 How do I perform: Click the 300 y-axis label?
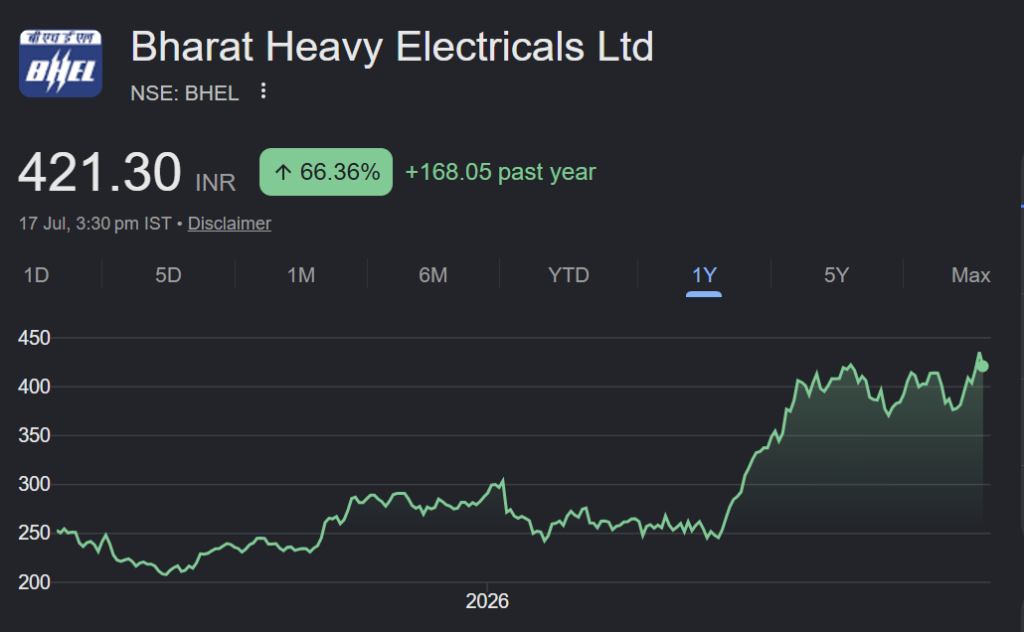[x=34, y=484]
